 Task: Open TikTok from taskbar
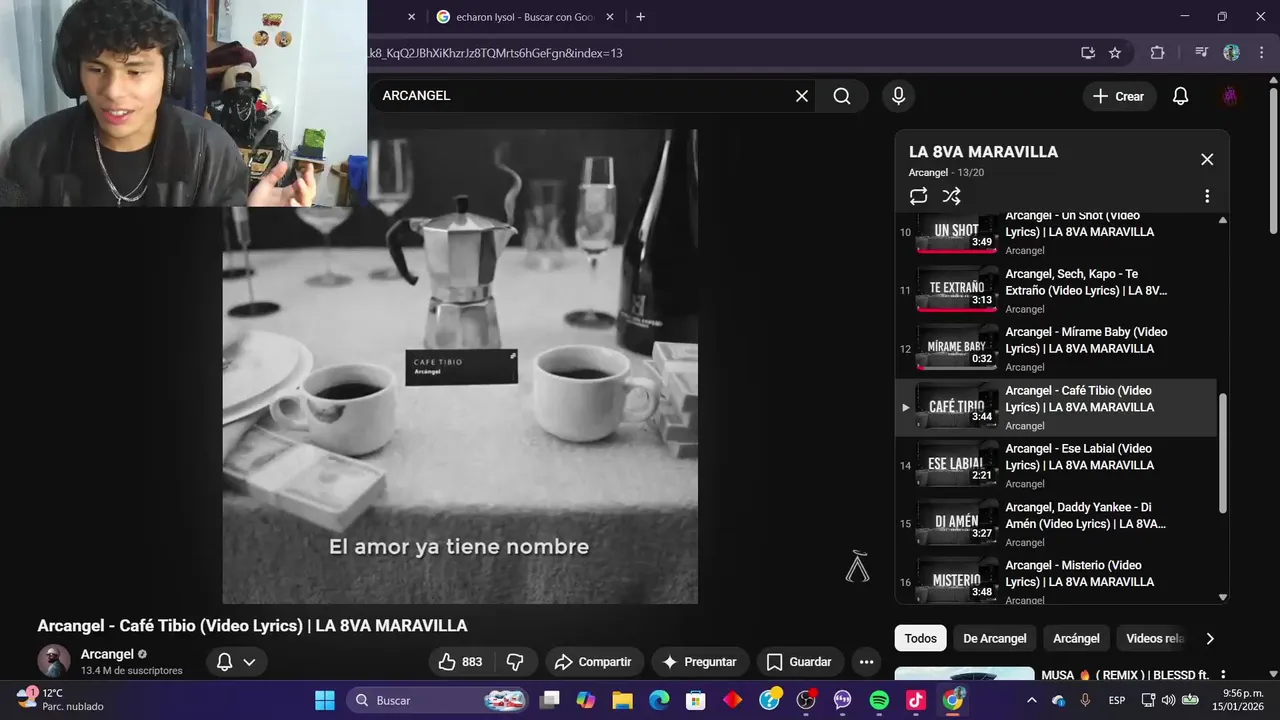click(916, 700)
